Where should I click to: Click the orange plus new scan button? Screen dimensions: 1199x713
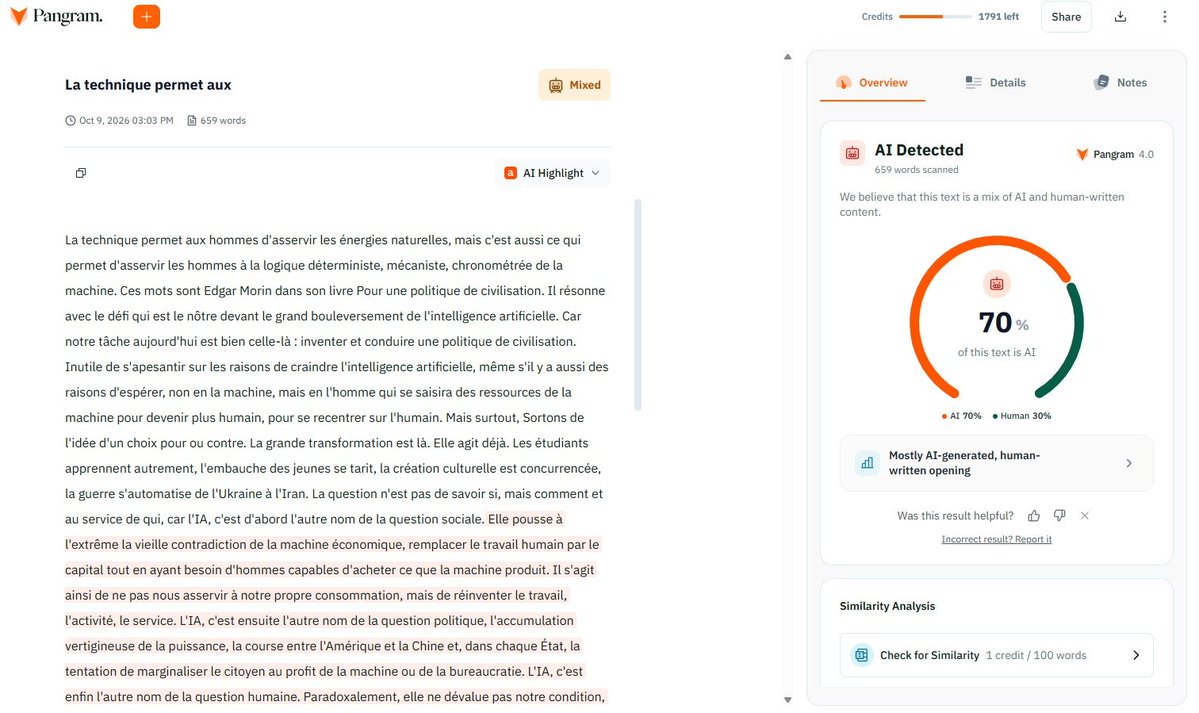pos(146,16)
